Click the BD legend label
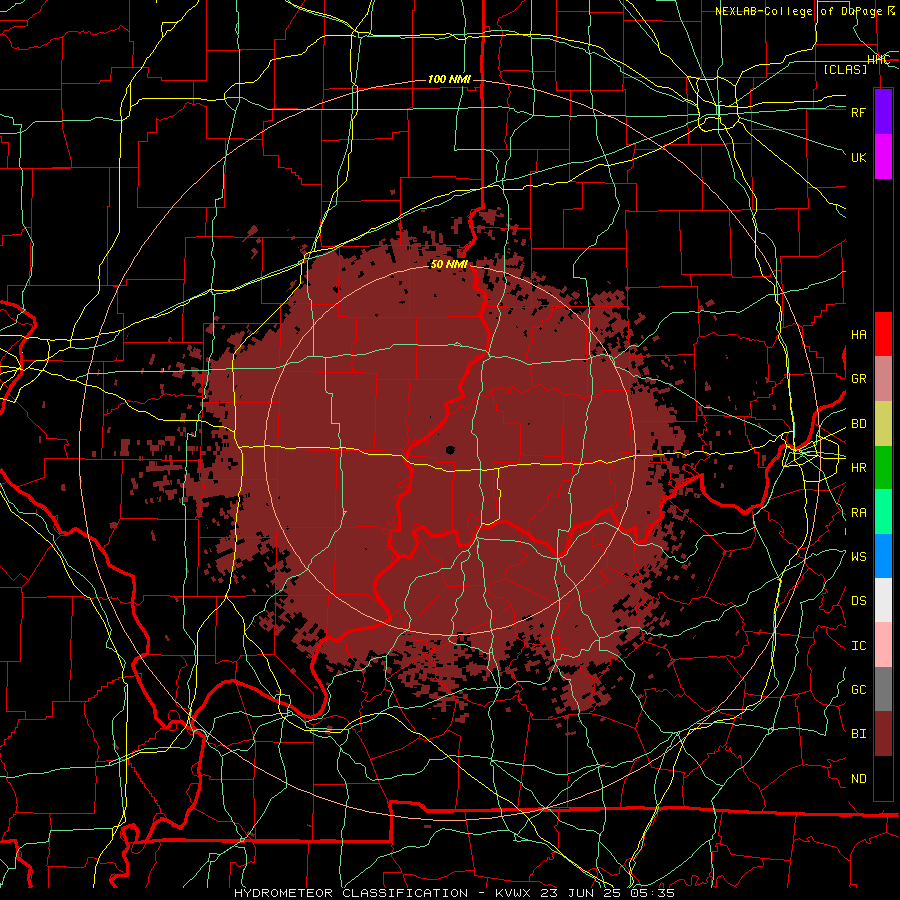900x900 pixels. (858, 424)
